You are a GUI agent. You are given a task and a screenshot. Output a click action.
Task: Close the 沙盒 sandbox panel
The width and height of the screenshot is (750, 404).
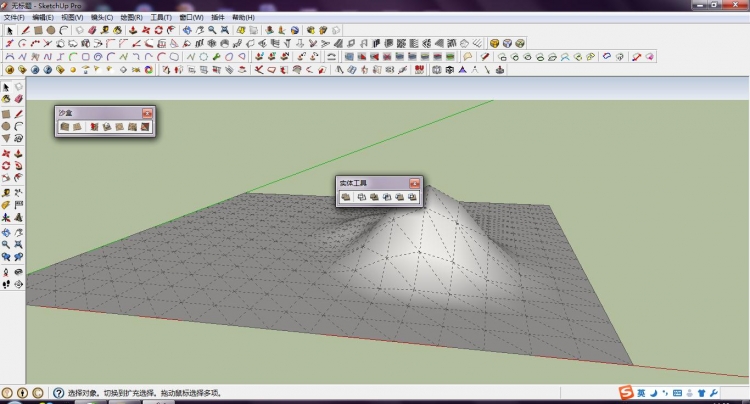click(x=147, y=113)
